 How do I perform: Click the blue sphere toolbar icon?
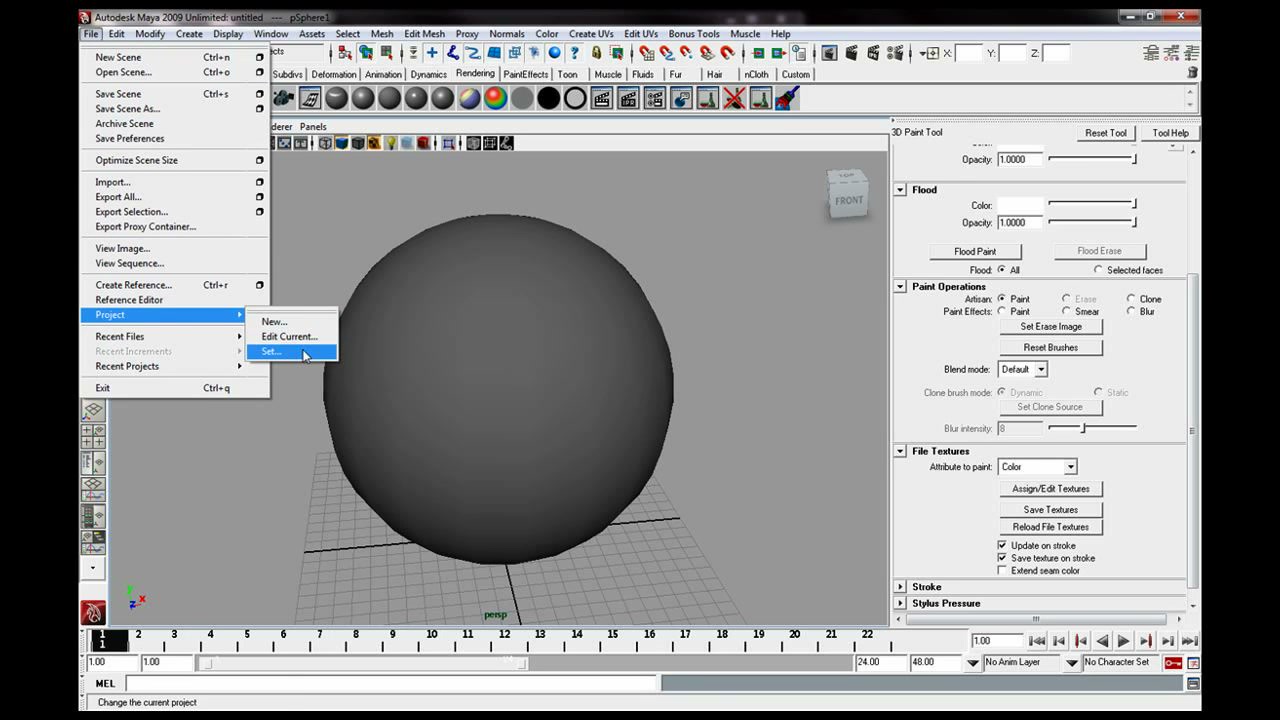[554, 53]
